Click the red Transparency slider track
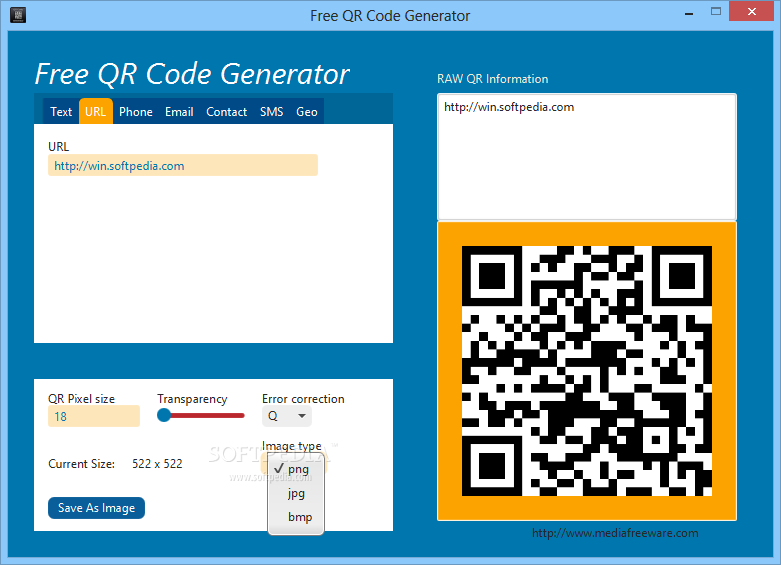Image resolution: width=781 pixels, height=565 pixels. 207,415
